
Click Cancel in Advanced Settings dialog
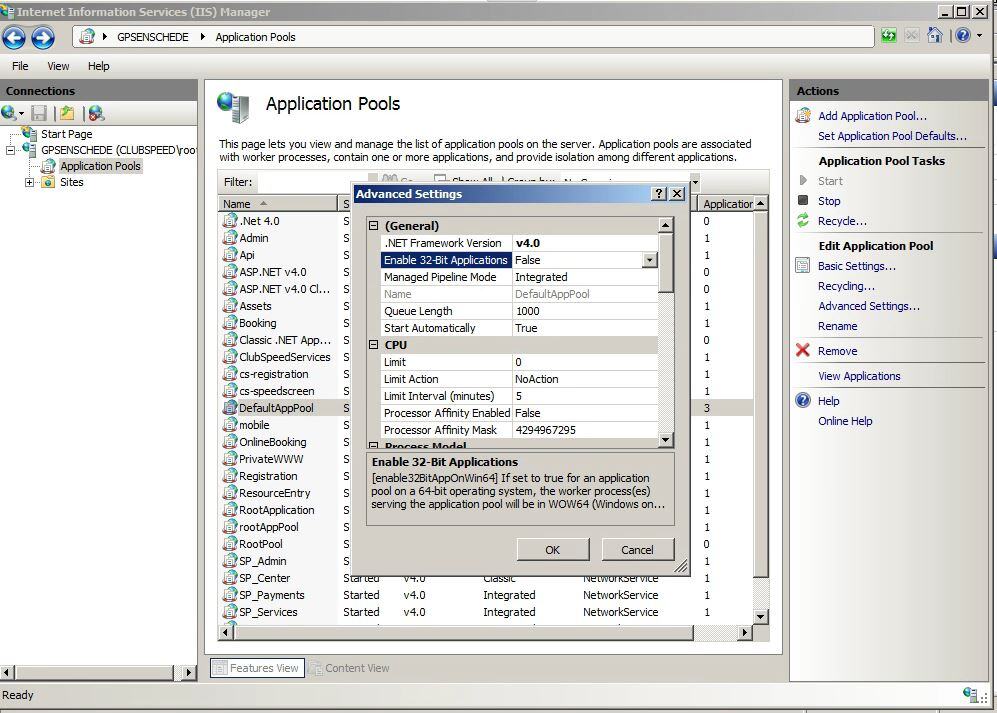[x=637, y=550]
